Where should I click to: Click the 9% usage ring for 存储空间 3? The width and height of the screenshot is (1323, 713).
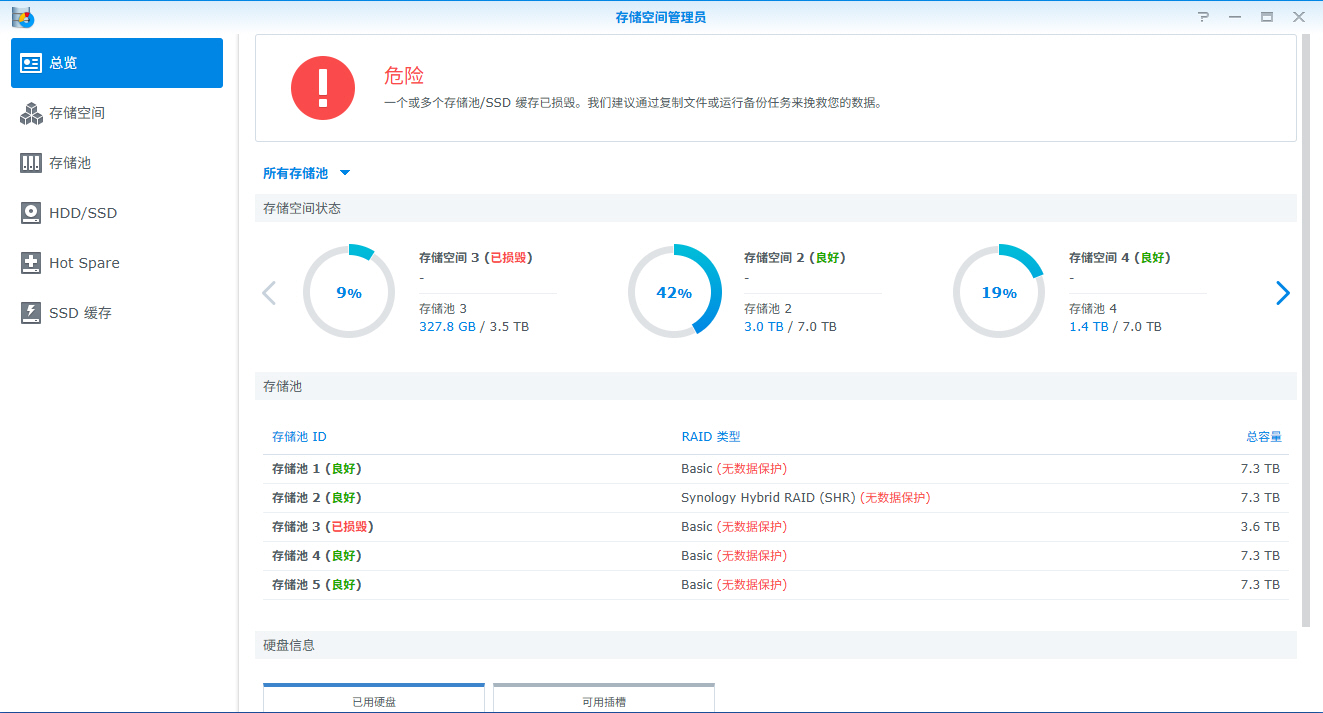(348, 293)
